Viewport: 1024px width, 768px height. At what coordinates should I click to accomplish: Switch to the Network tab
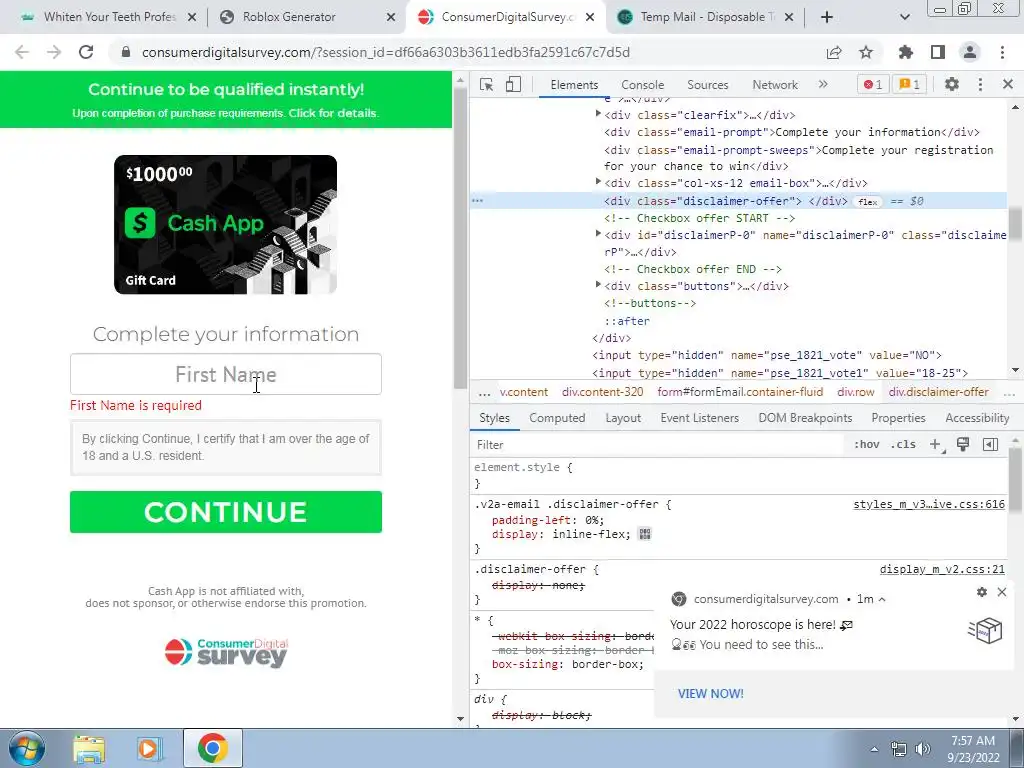pyautogui.click(x=775, y=85)
